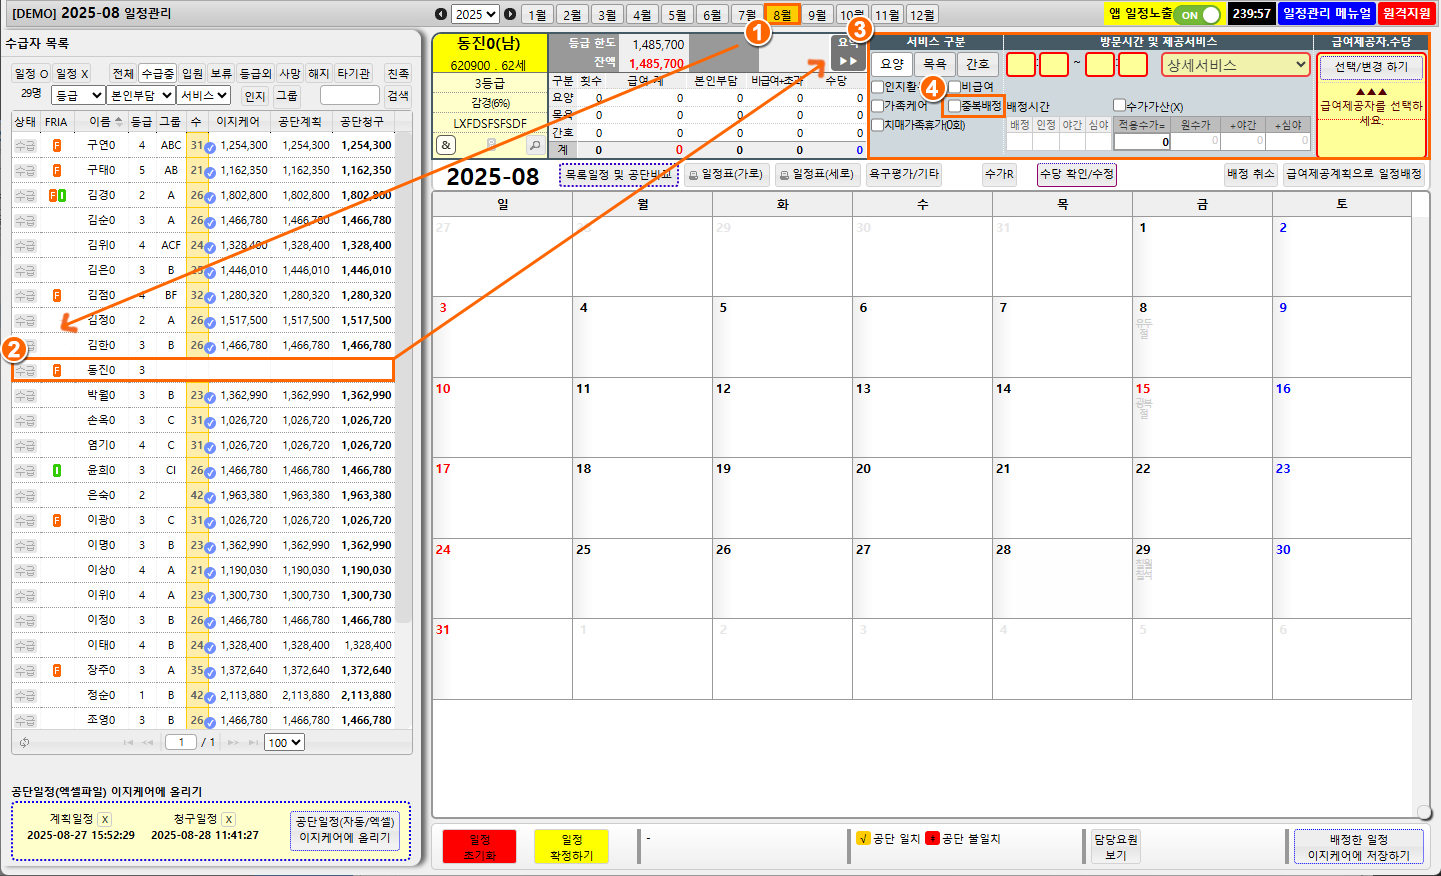Click previous page arrow in pager
1441x876 pixels.
tap(148, 742)
